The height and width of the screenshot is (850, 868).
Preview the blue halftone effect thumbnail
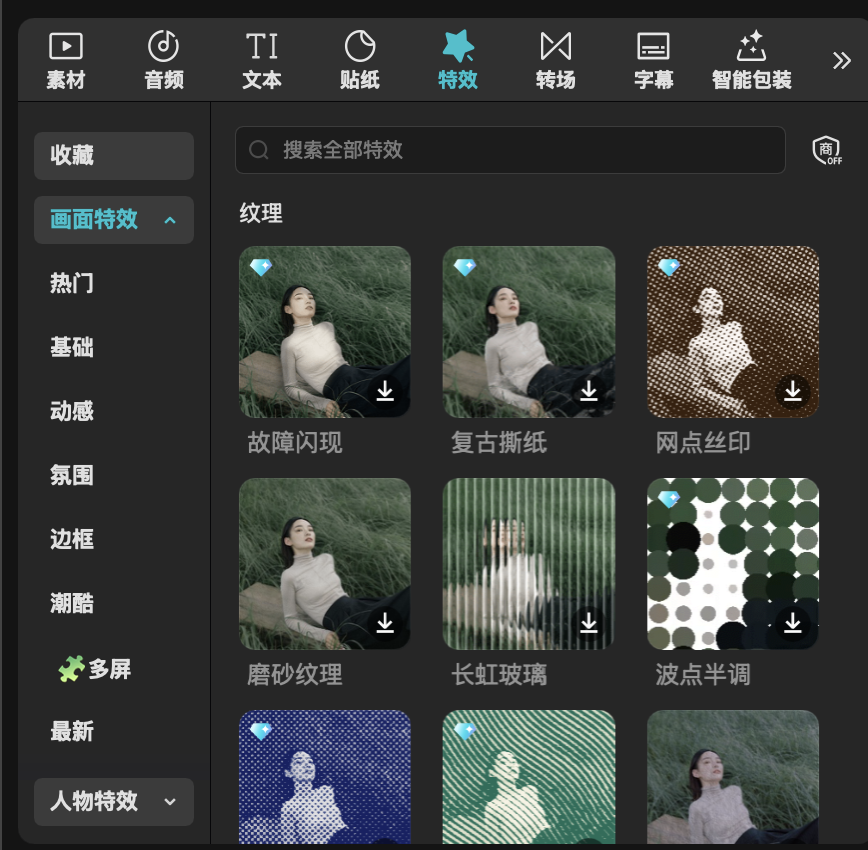click(325, 777)
